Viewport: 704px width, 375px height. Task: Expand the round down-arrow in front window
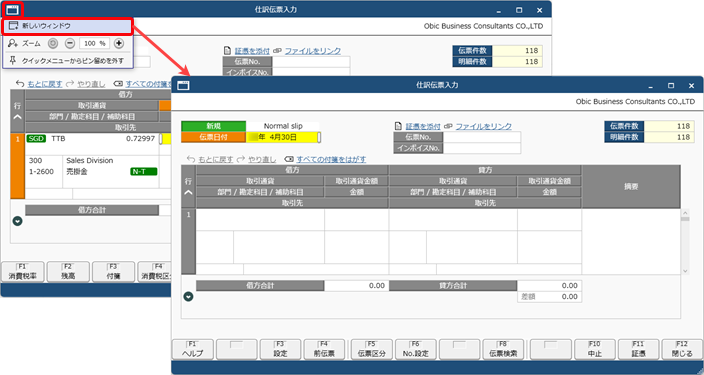(189, 296)
